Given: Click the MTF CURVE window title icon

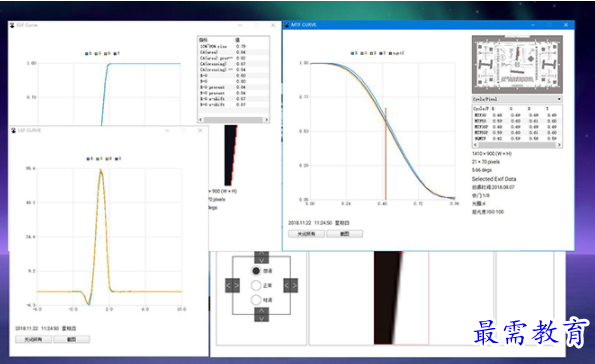Looking at the screenshot, I should click(287, 25).
